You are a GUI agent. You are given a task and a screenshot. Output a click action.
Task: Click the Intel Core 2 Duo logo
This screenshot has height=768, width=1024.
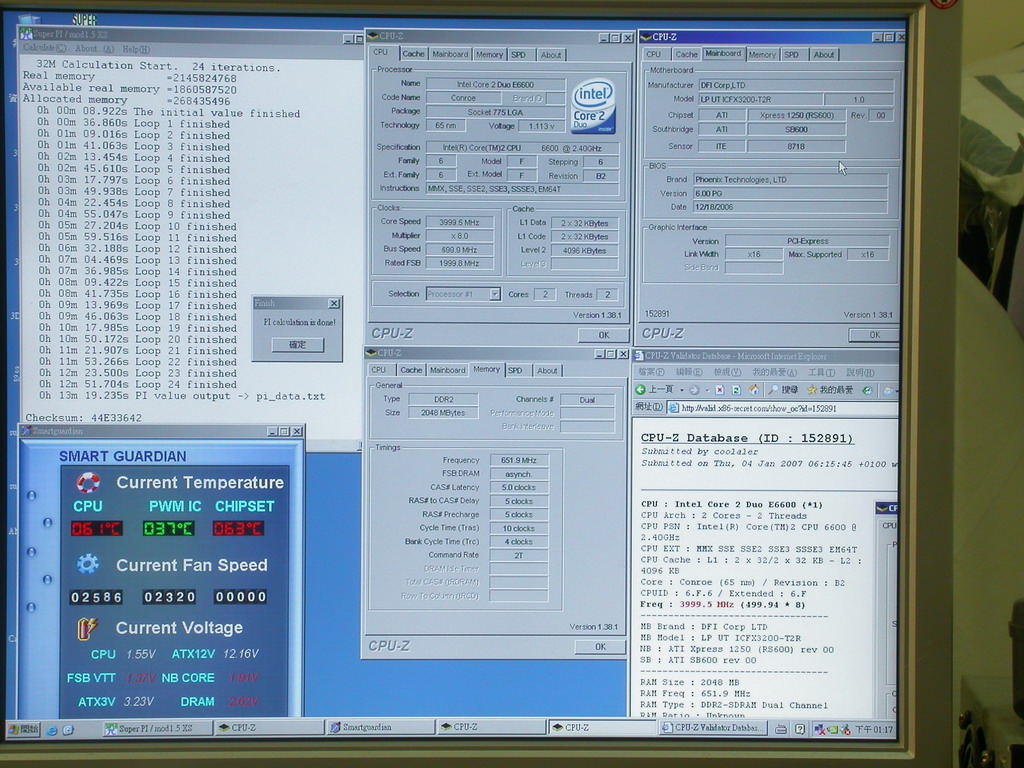(x=593, y=106)
